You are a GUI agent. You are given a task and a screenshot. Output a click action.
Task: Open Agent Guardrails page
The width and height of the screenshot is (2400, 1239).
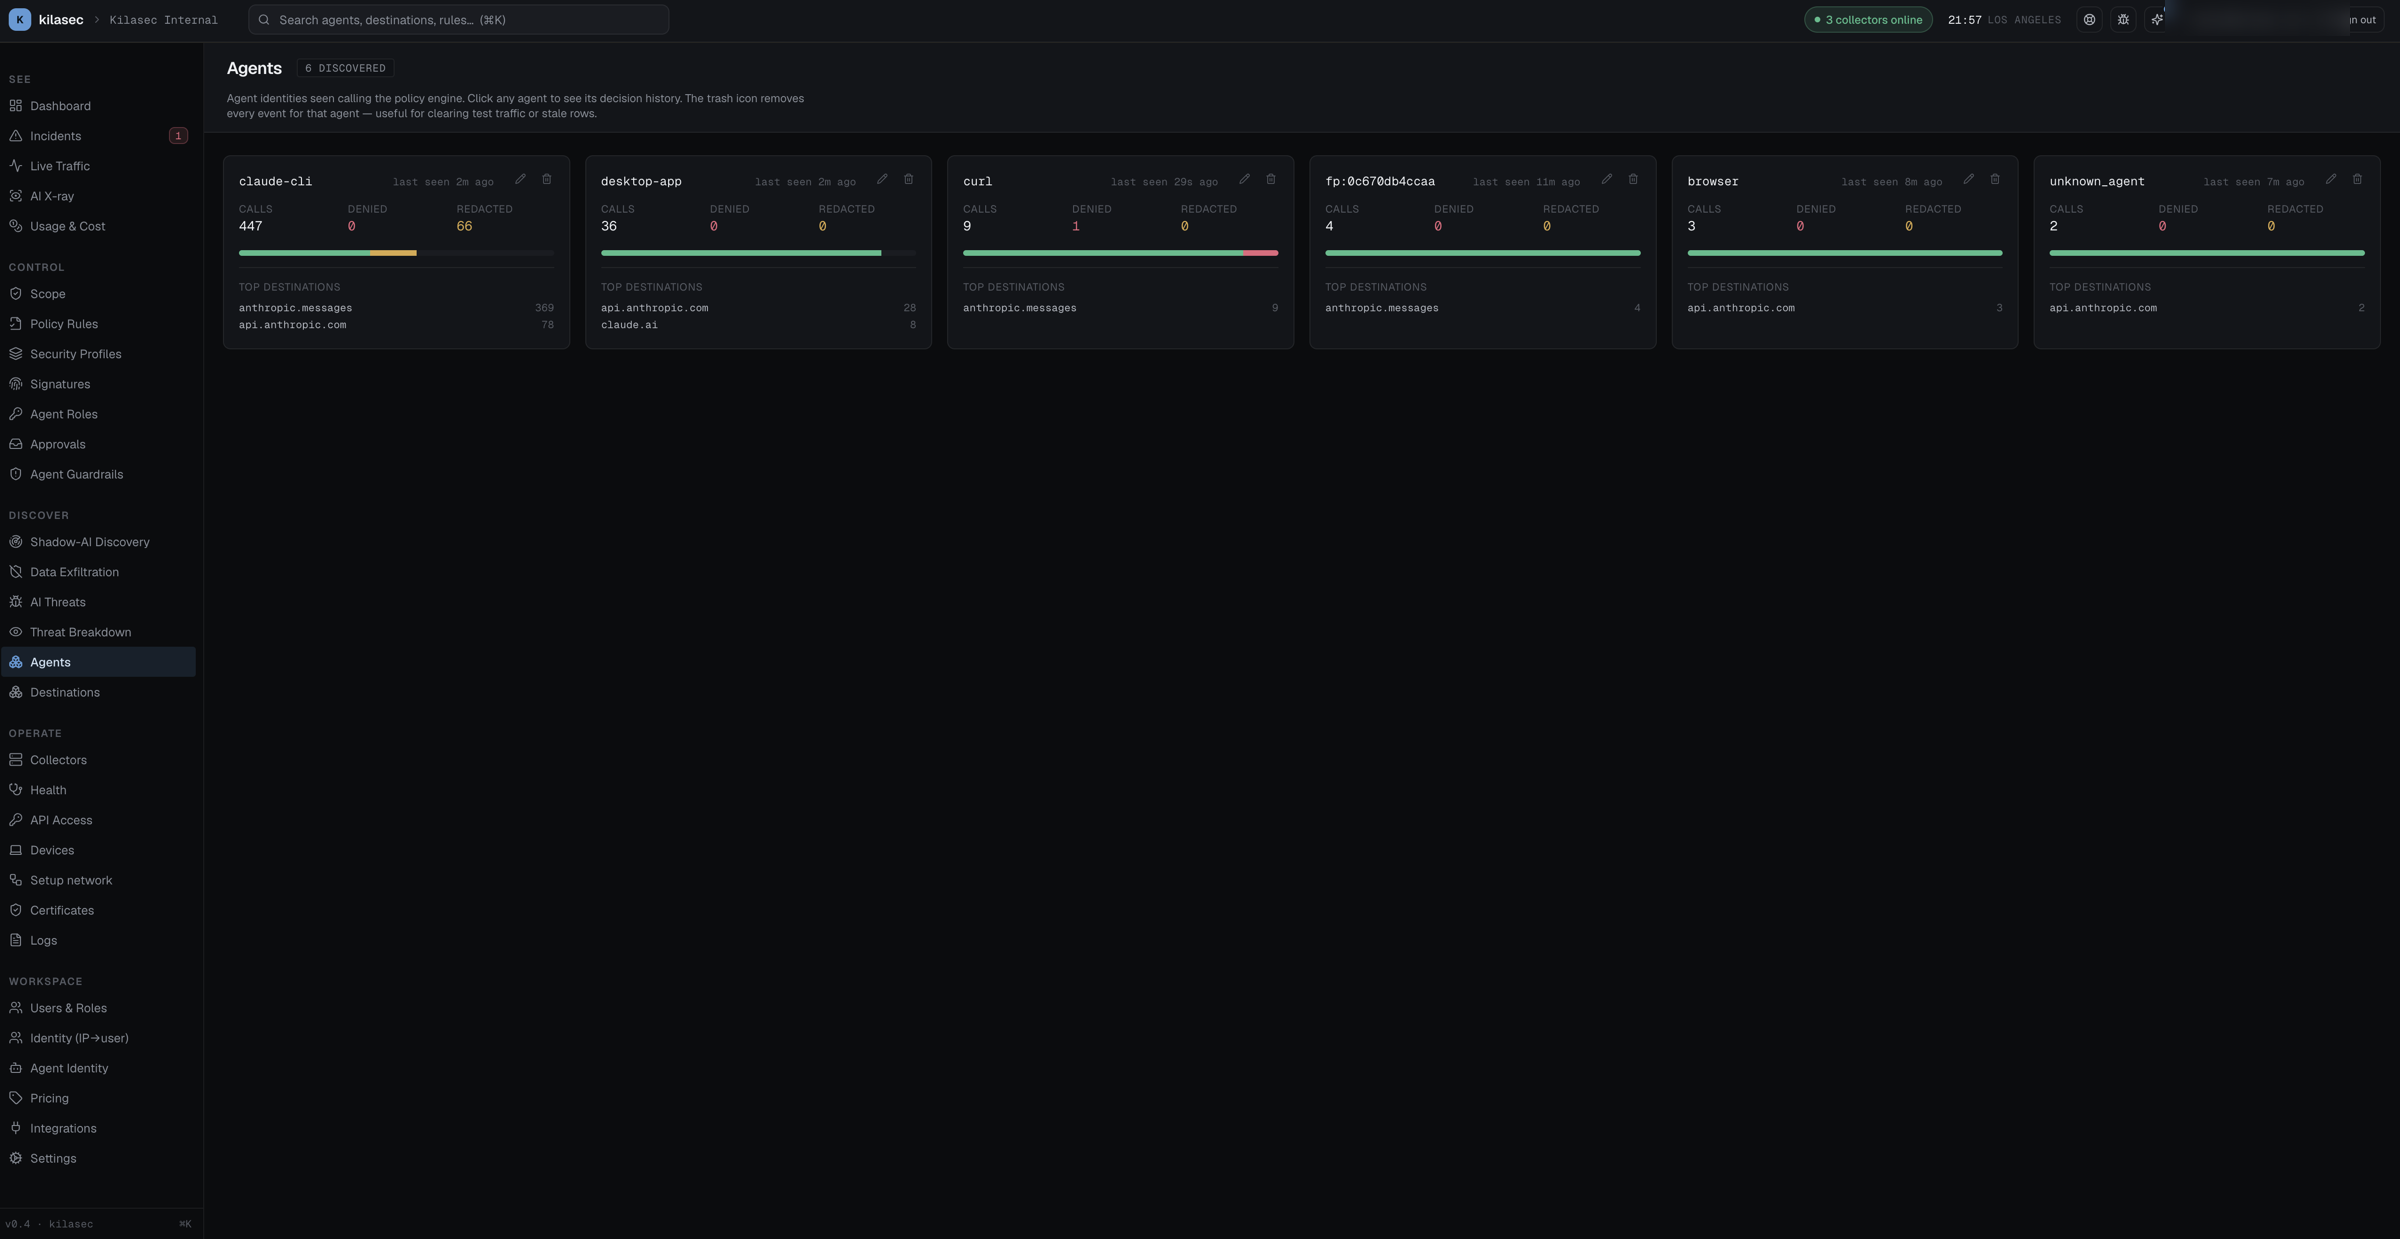[98, 474]
